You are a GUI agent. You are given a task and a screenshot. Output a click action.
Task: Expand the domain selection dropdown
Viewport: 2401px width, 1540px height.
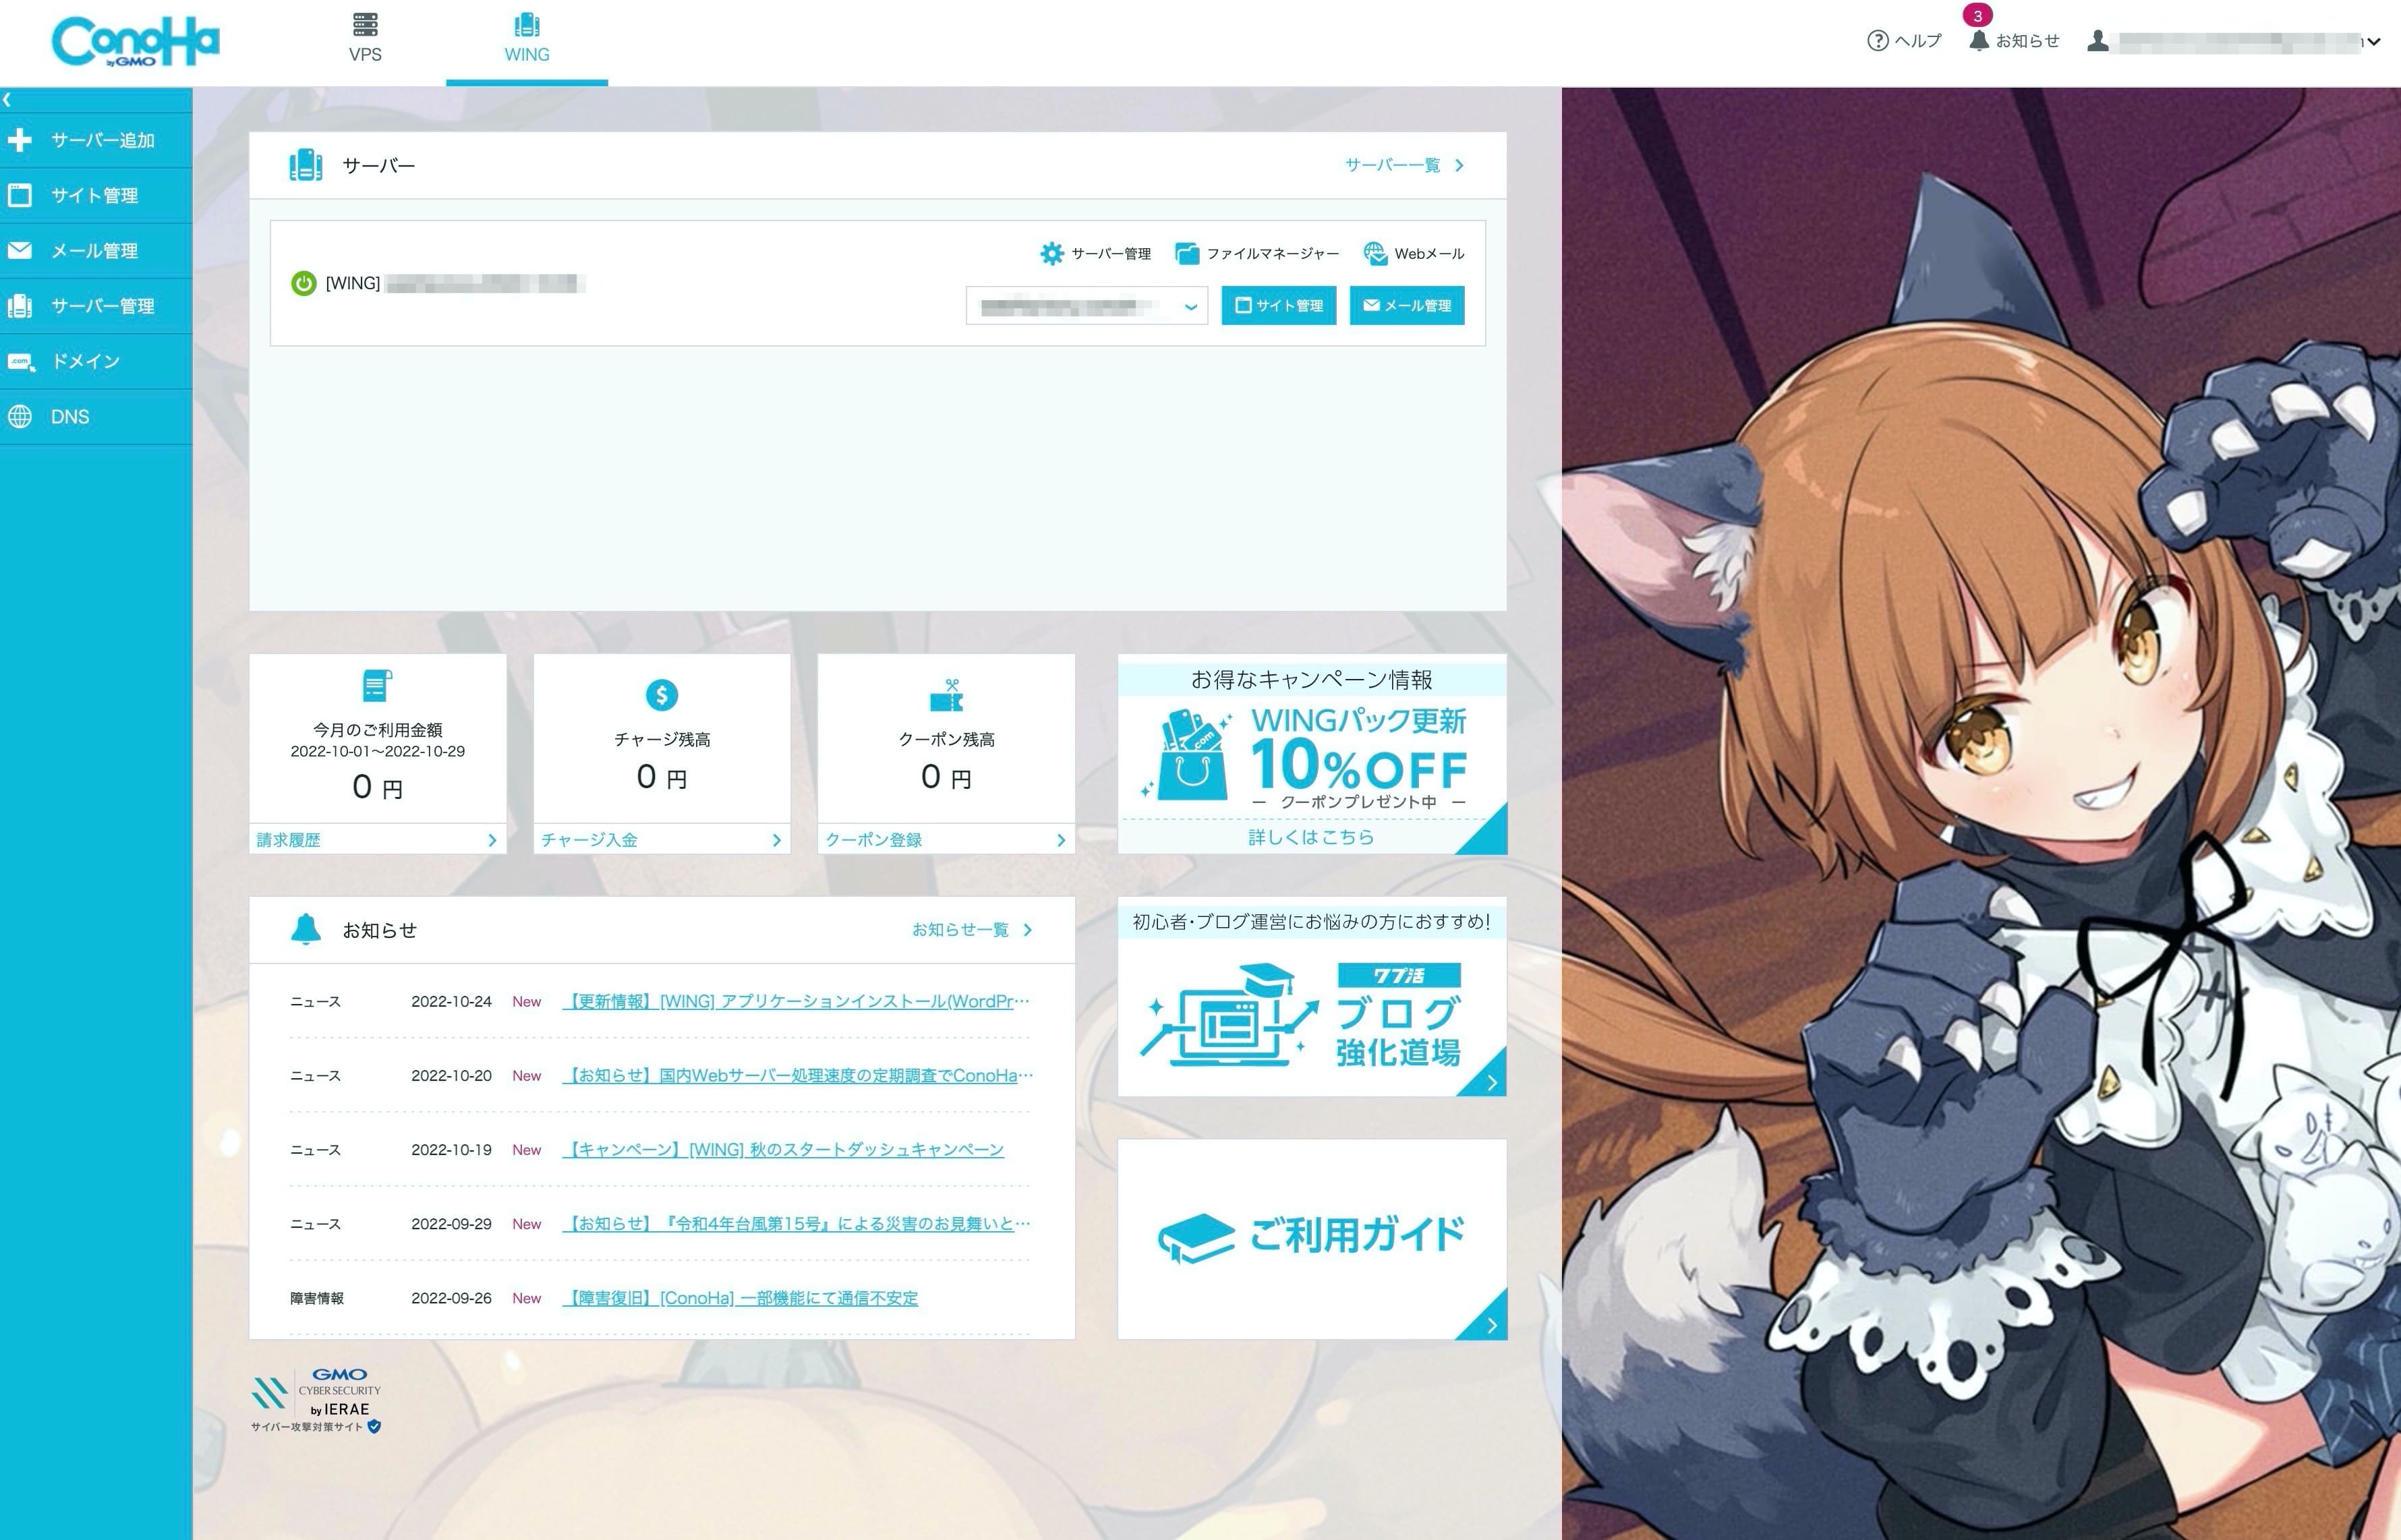[x=1087, y=306]
